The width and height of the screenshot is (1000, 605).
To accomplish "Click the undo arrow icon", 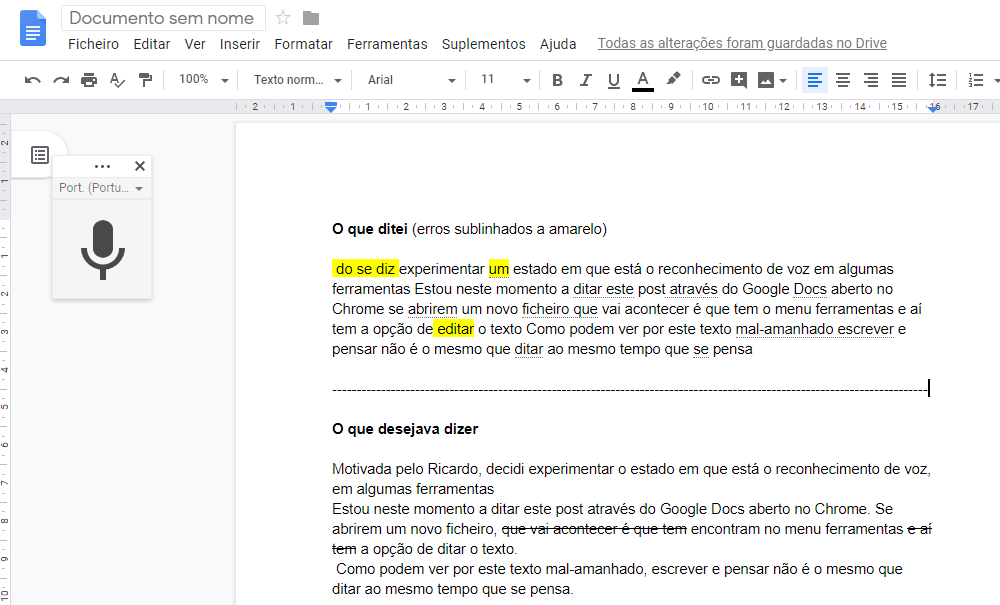I will pos(33,80).
